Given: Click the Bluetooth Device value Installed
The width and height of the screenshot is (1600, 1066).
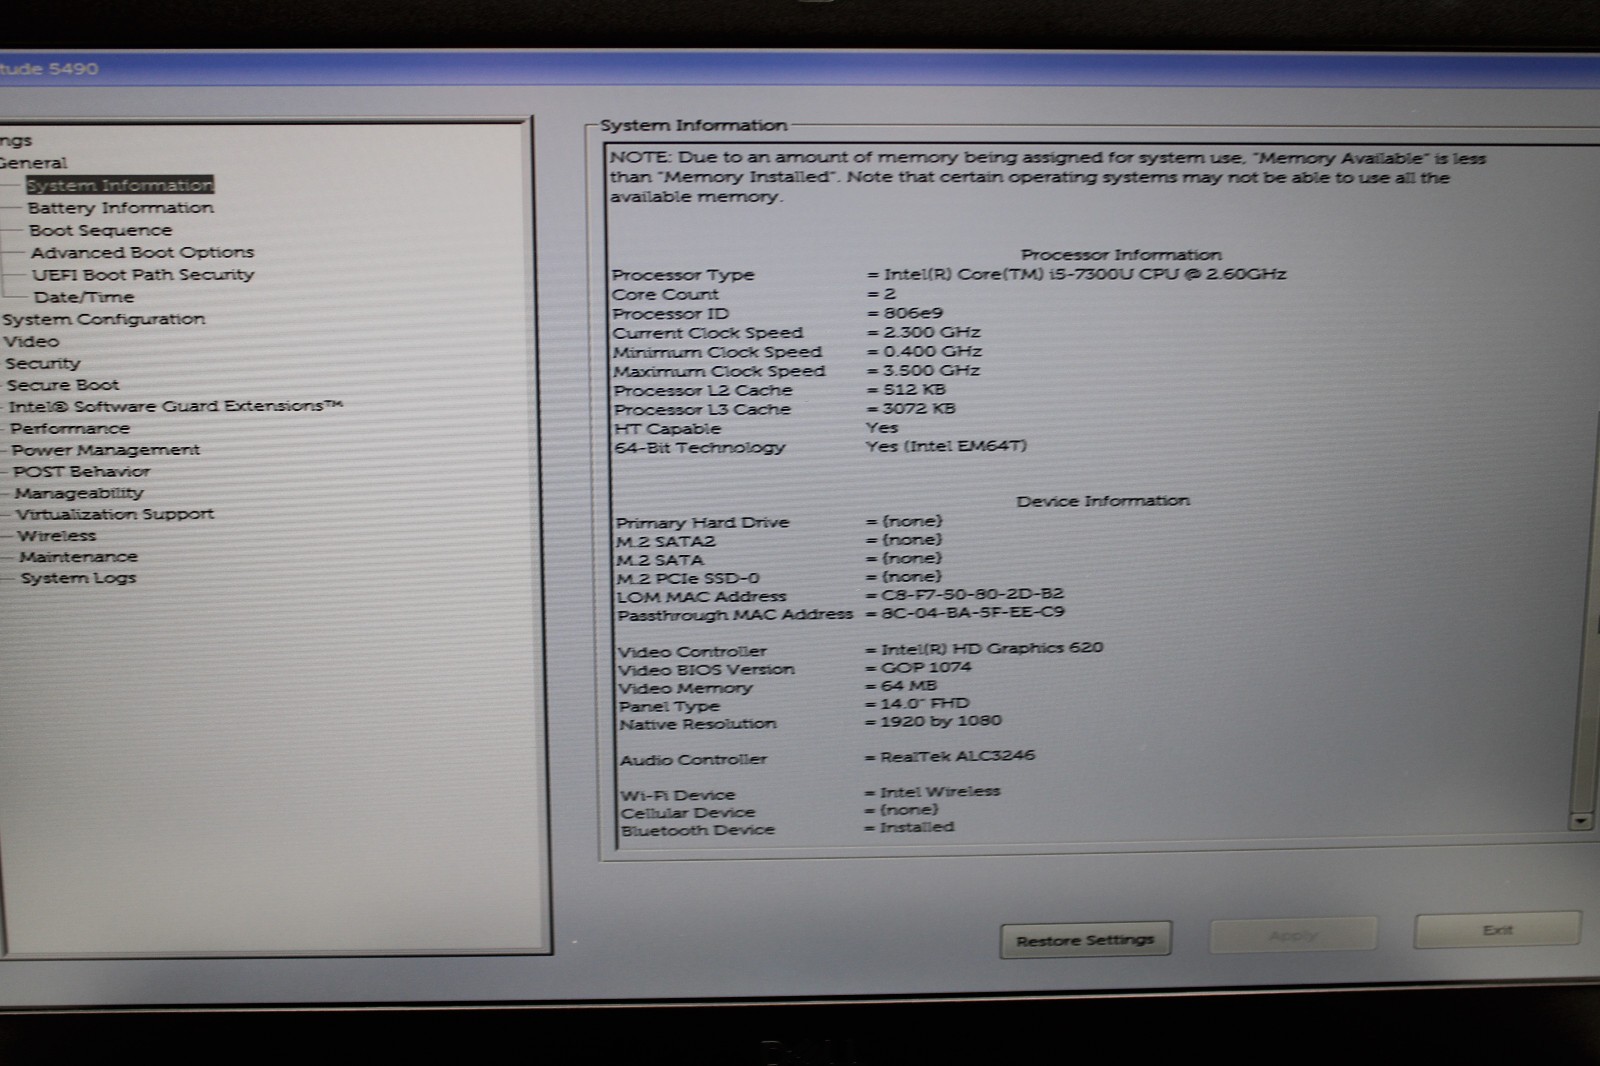Looking at the screenshot, I should [917, 827].
